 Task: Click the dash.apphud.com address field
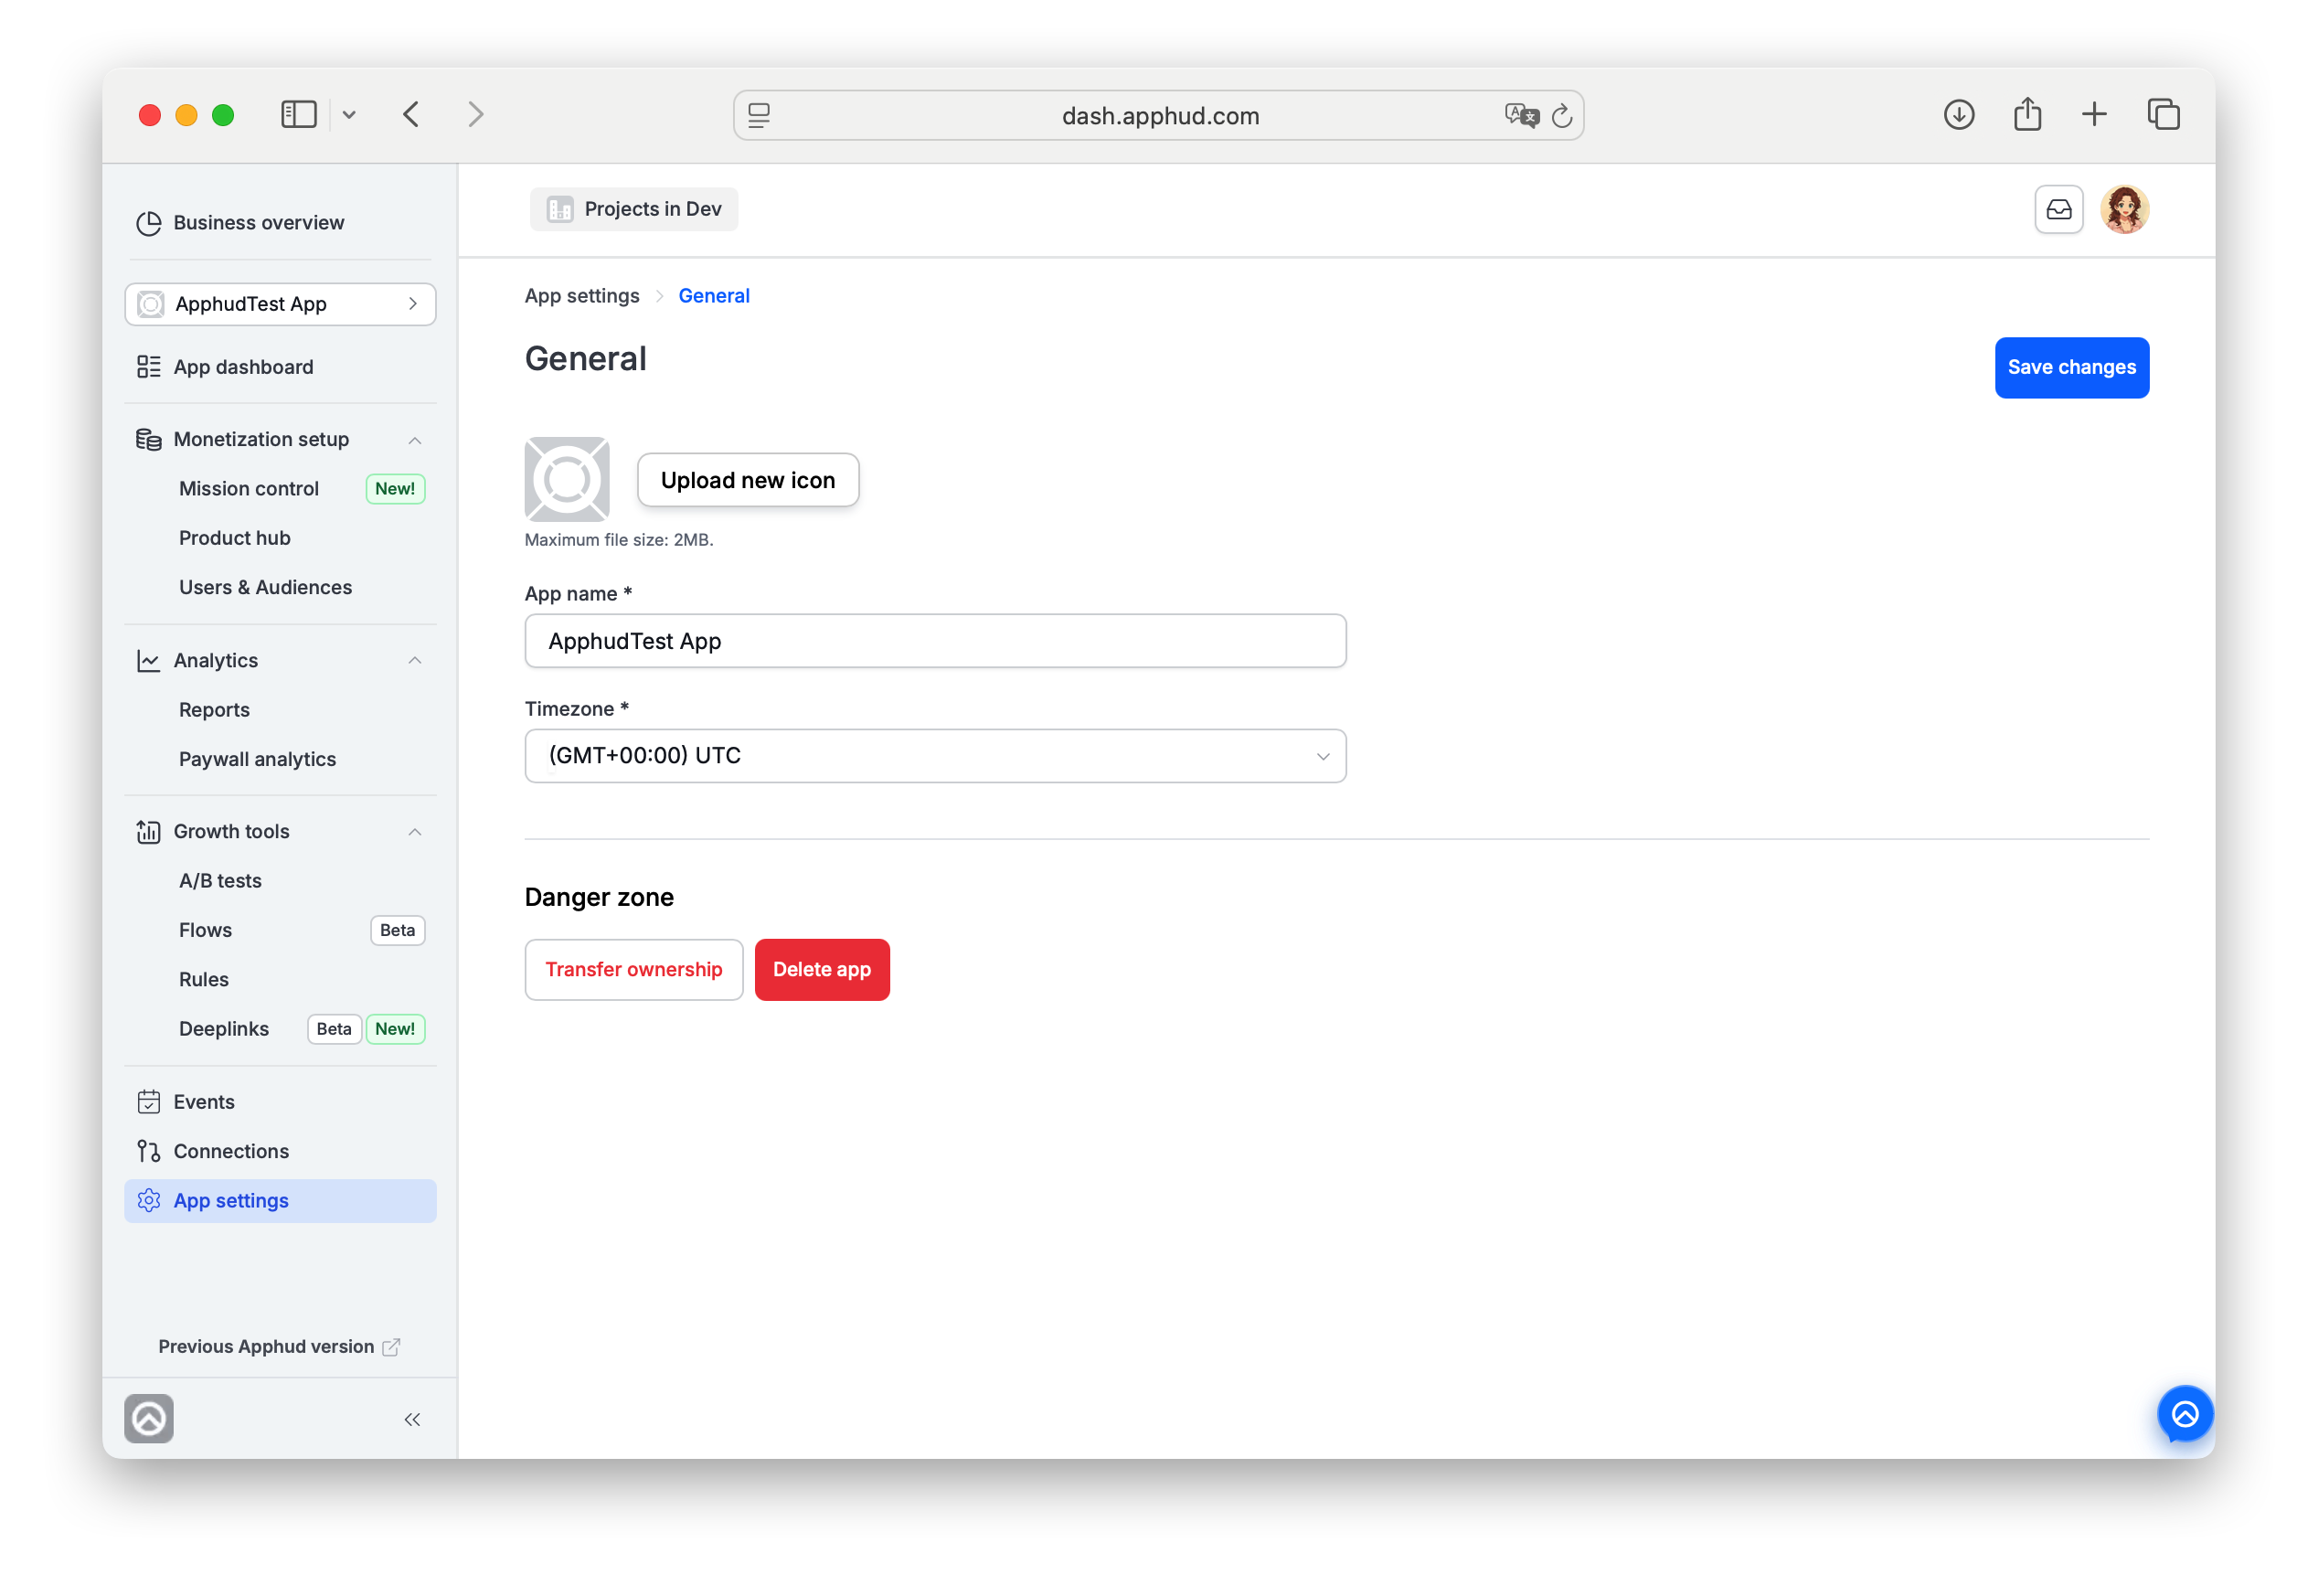[x=1159, y=116]
